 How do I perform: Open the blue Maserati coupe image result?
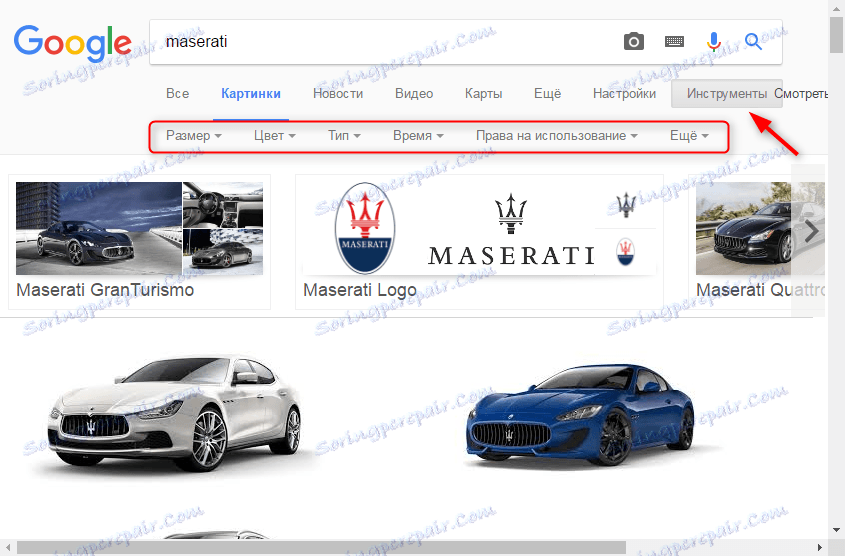click(x=580, y=414)
